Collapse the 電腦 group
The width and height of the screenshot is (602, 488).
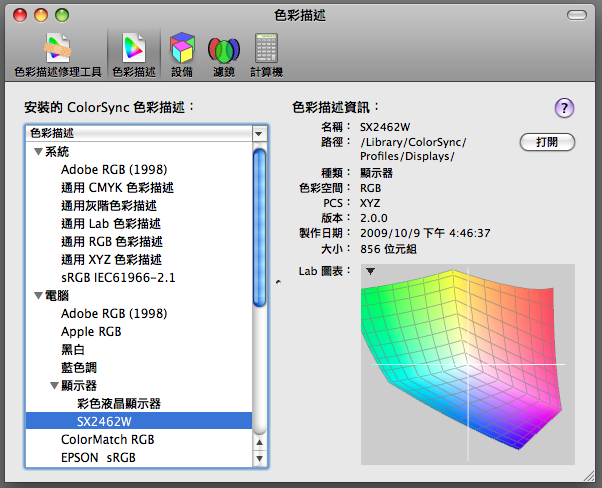[38, 296]
